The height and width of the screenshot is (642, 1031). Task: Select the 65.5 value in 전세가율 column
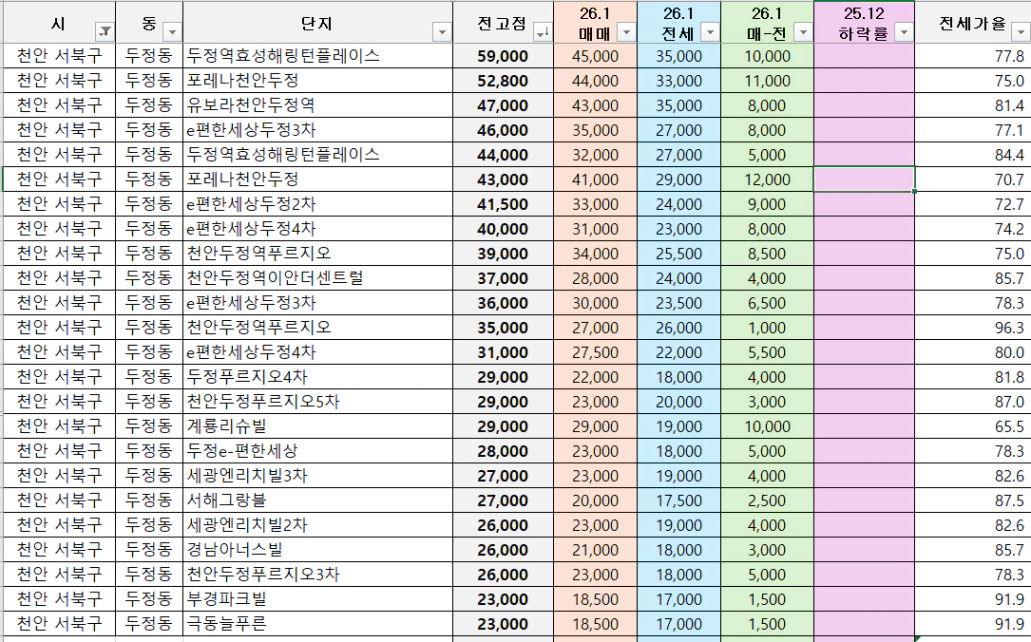[972, 426]
